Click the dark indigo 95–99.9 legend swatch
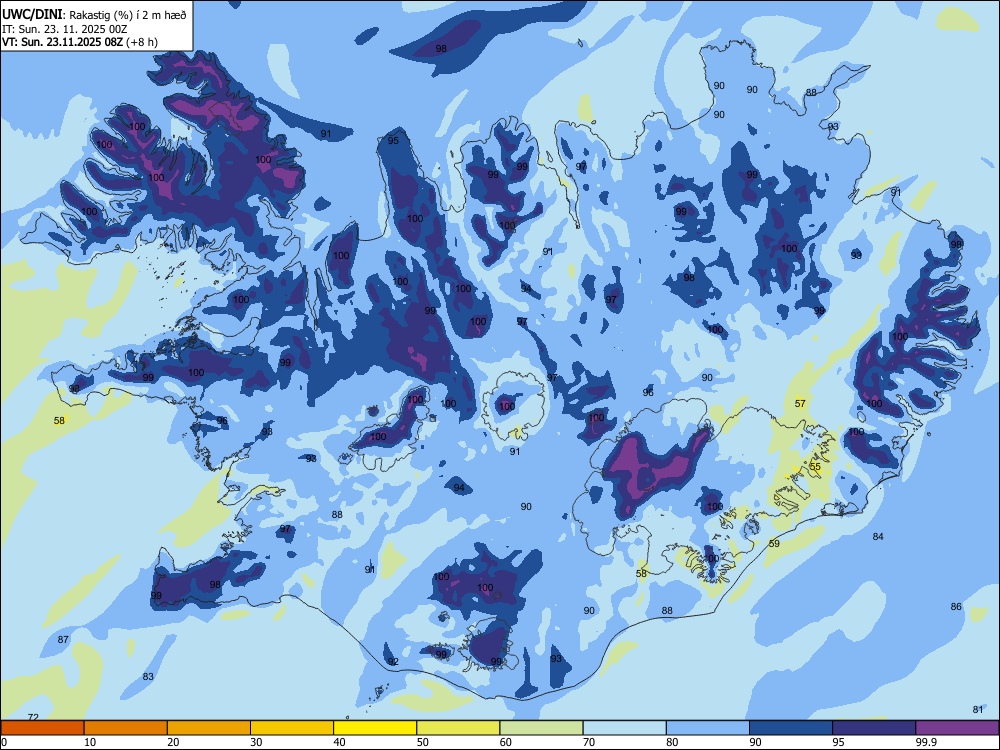The height and width of the screenshot is (750, 1000). point(874,728)
